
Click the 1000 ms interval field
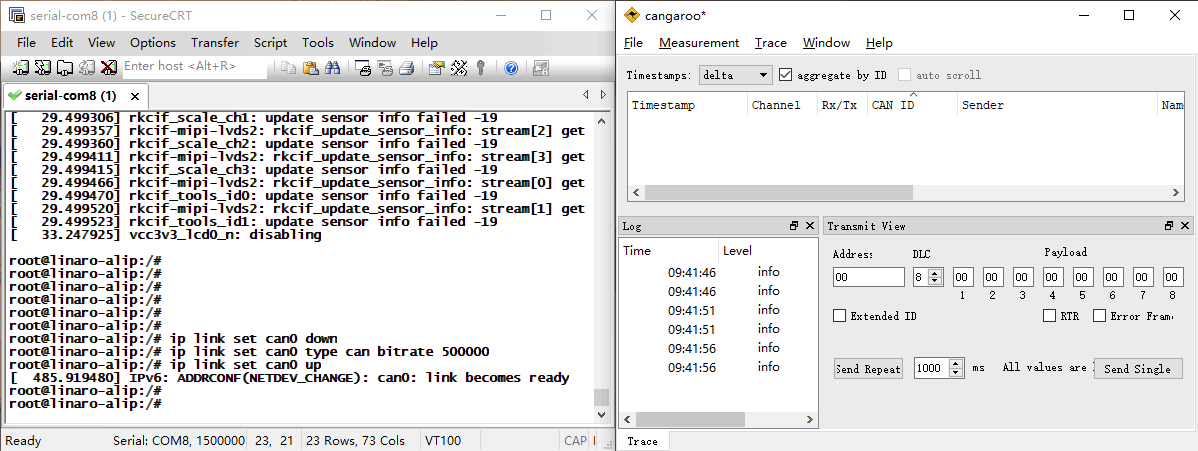[931, 368]
